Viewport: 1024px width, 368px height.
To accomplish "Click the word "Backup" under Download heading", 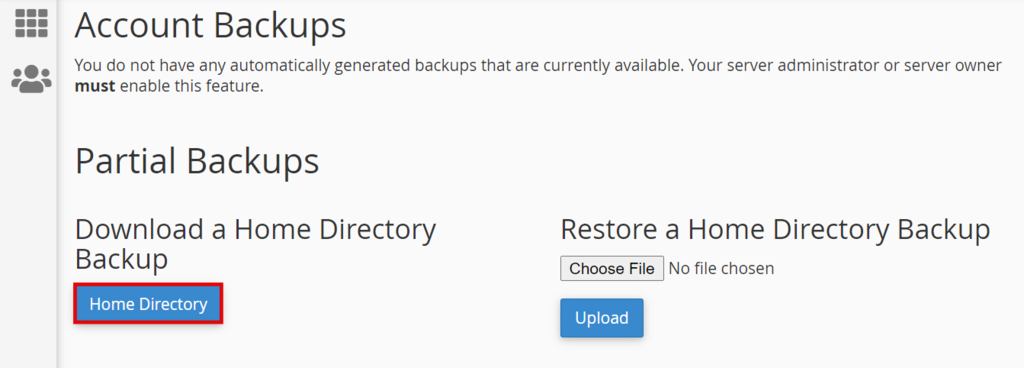I will 121,259.
